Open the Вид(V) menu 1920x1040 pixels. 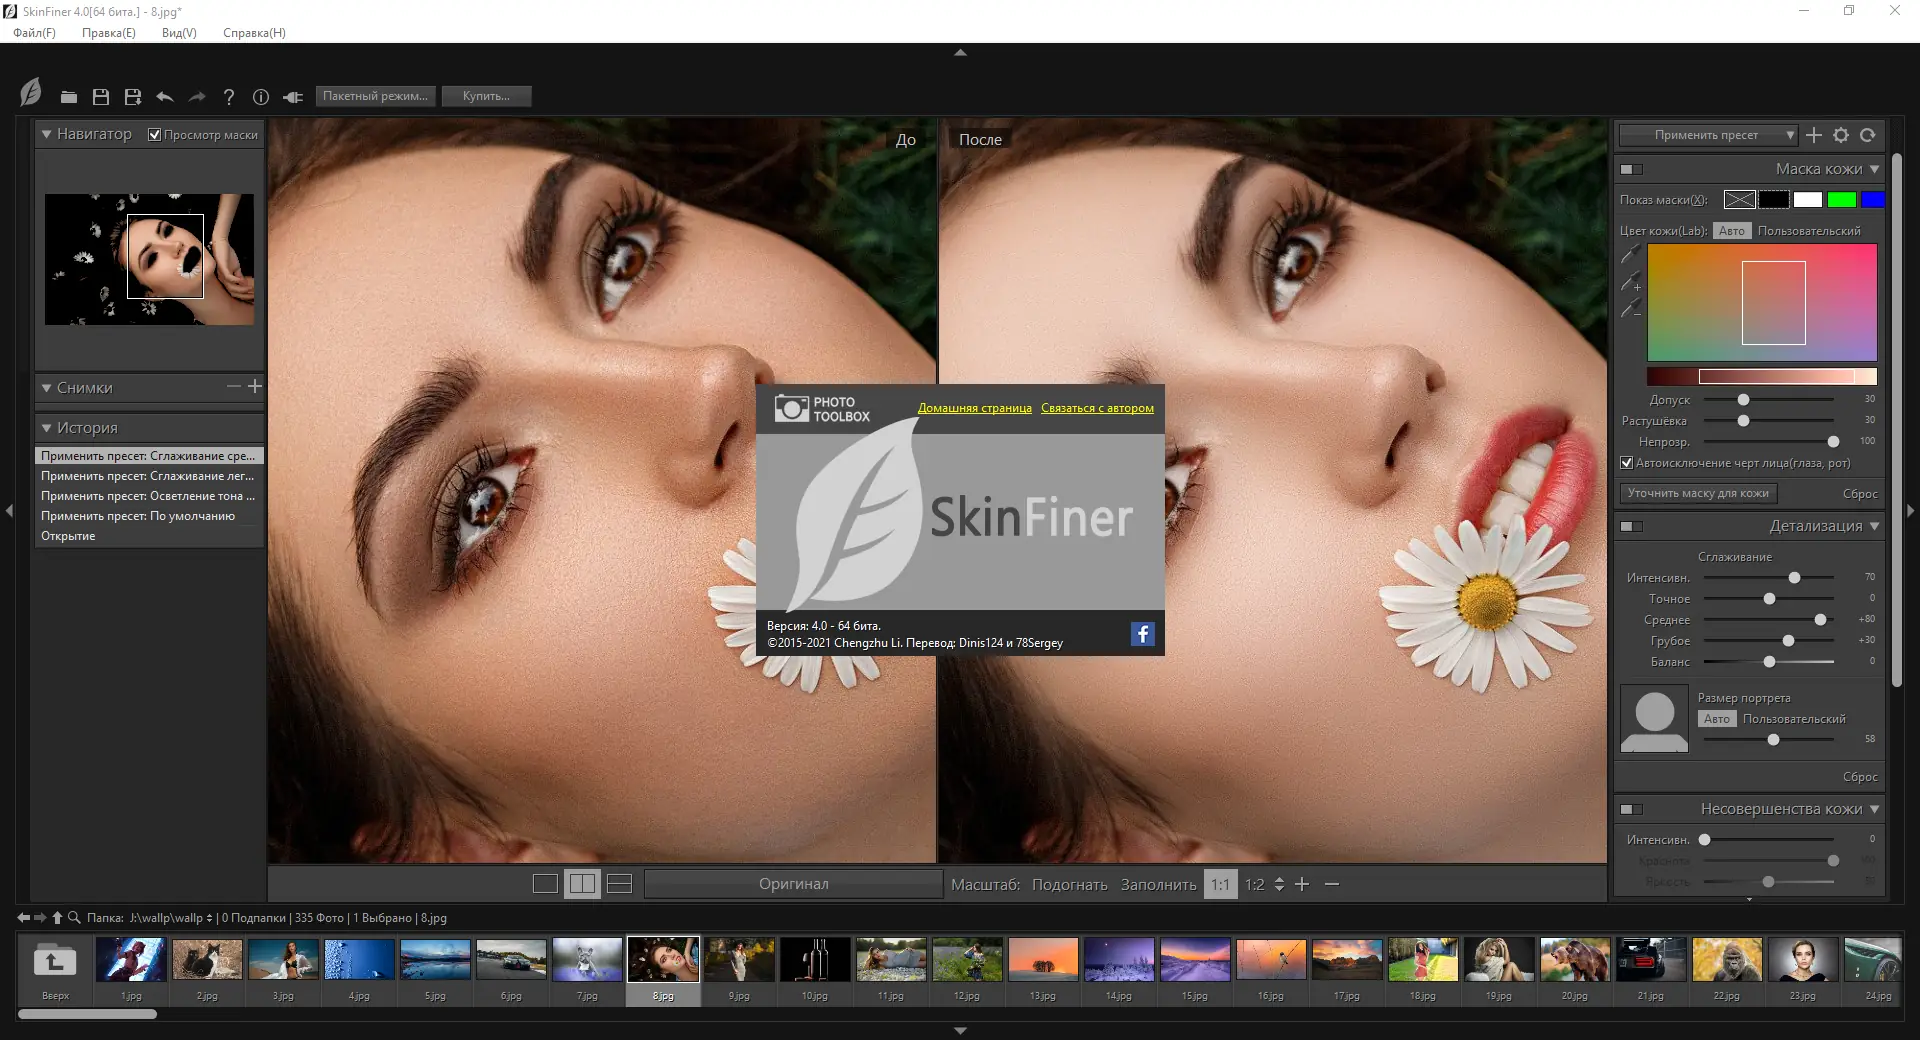click(x=179, y=33)
